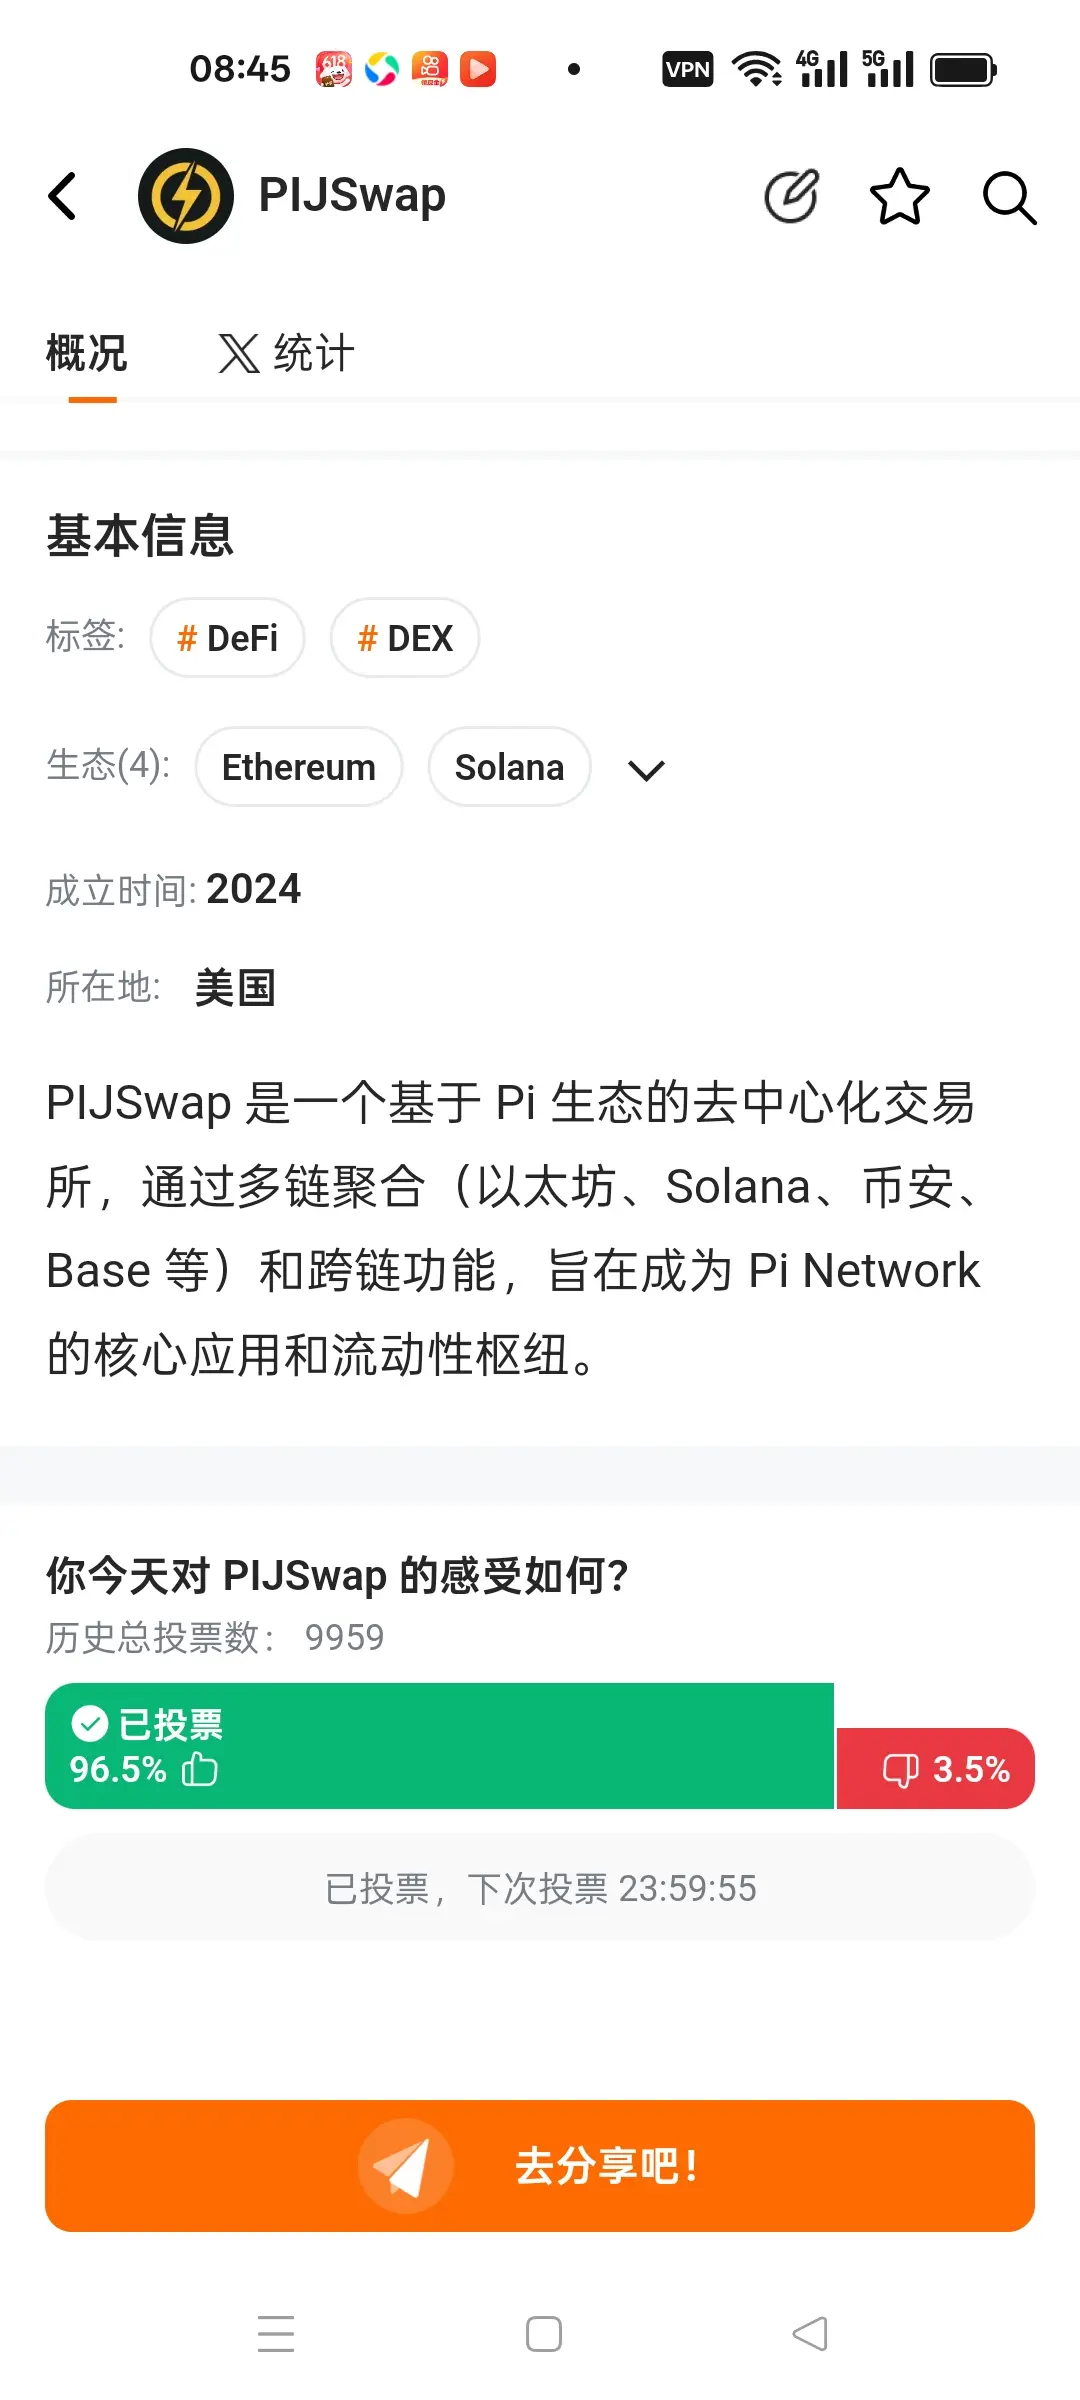
Task: Open the Android recent apps menu icon
Action: coord(276,2334)
